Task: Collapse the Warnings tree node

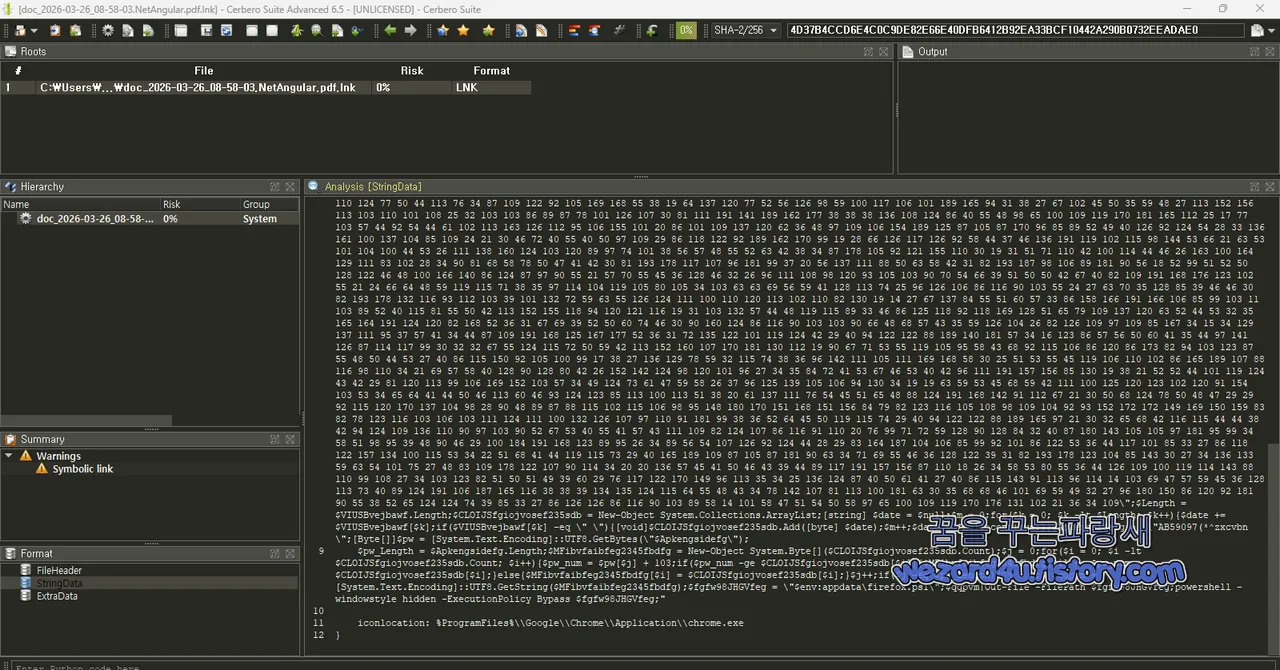Action: coord(9,456)
